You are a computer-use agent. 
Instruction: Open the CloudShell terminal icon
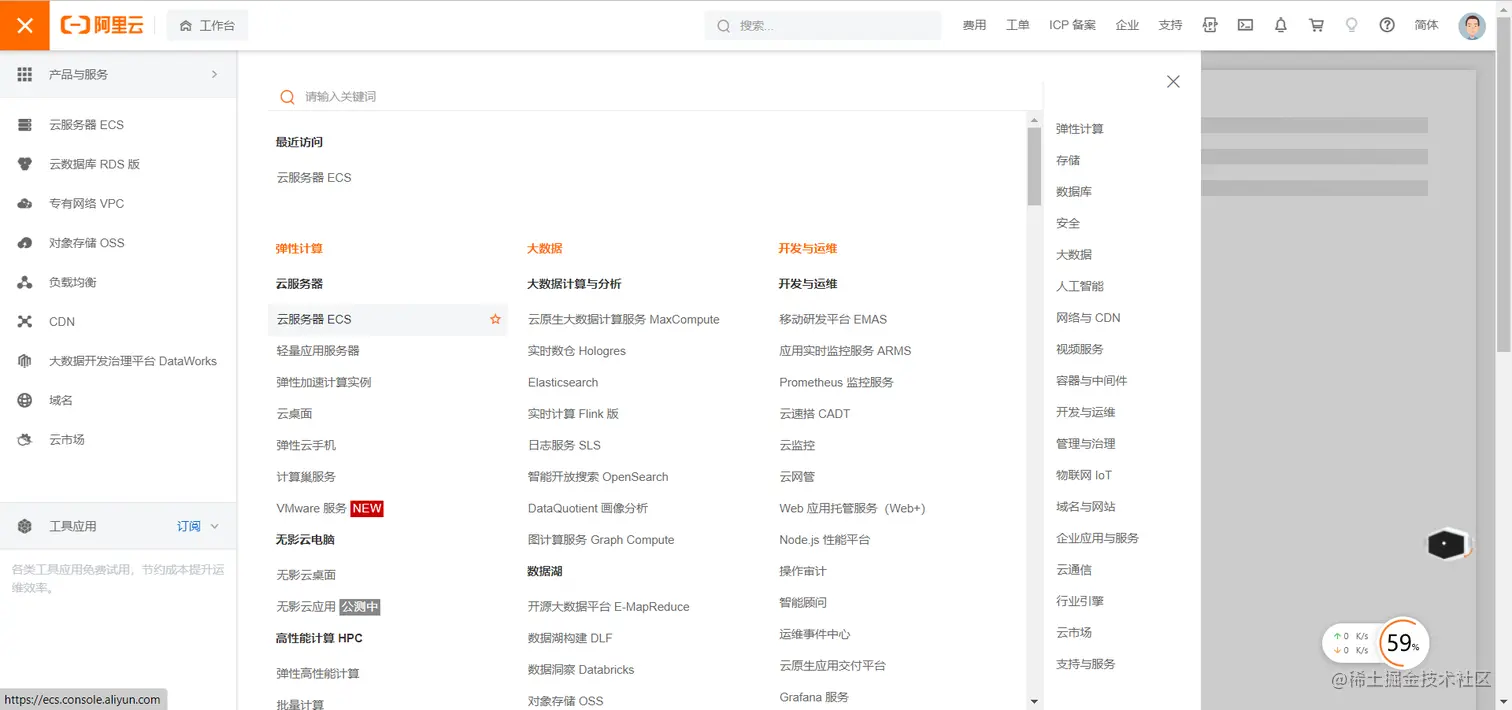pos(1245,25)
